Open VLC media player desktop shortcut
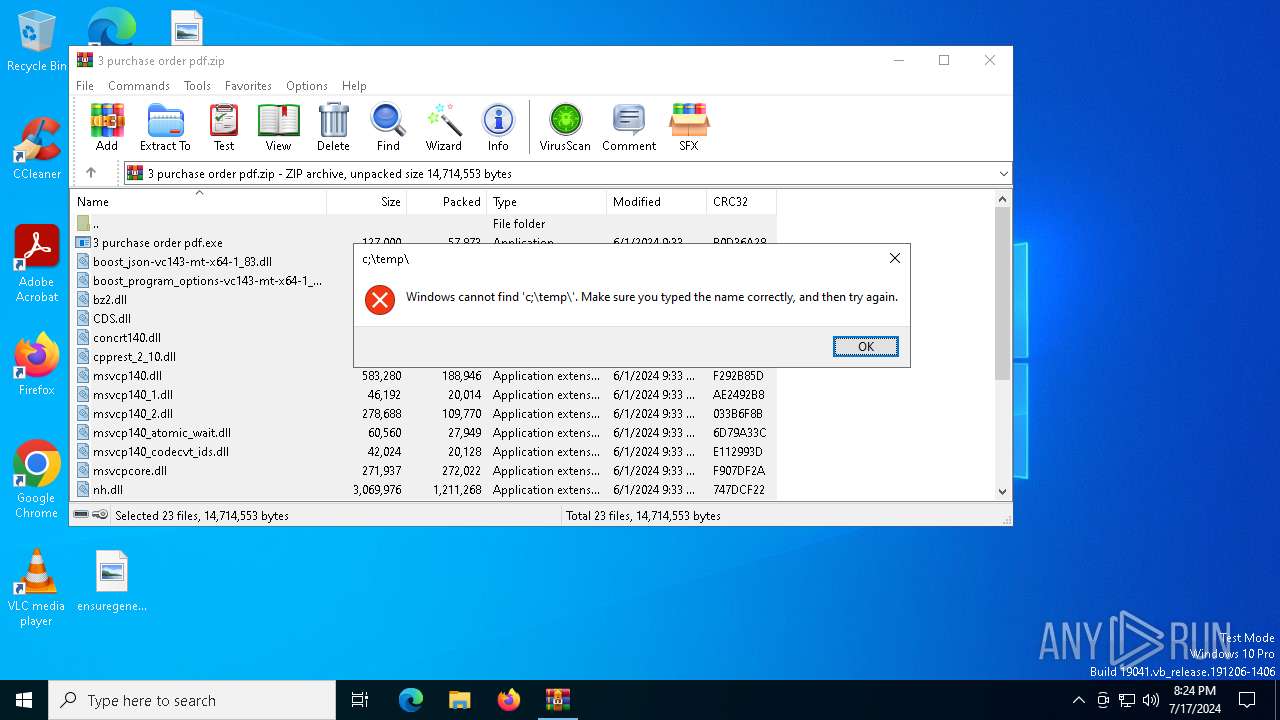Screen dimensions: 1280x720 tap(37, 588)
